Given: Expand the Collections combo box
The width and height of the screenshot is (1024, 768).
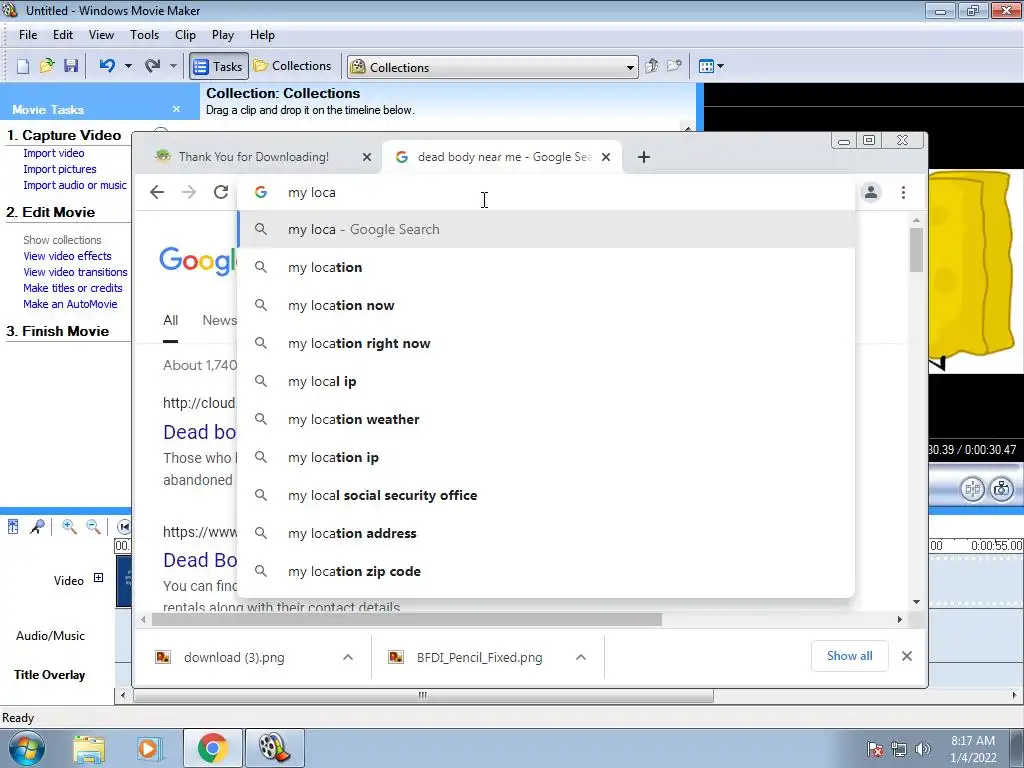Looking at the screenshot, I should pos(630,67).
